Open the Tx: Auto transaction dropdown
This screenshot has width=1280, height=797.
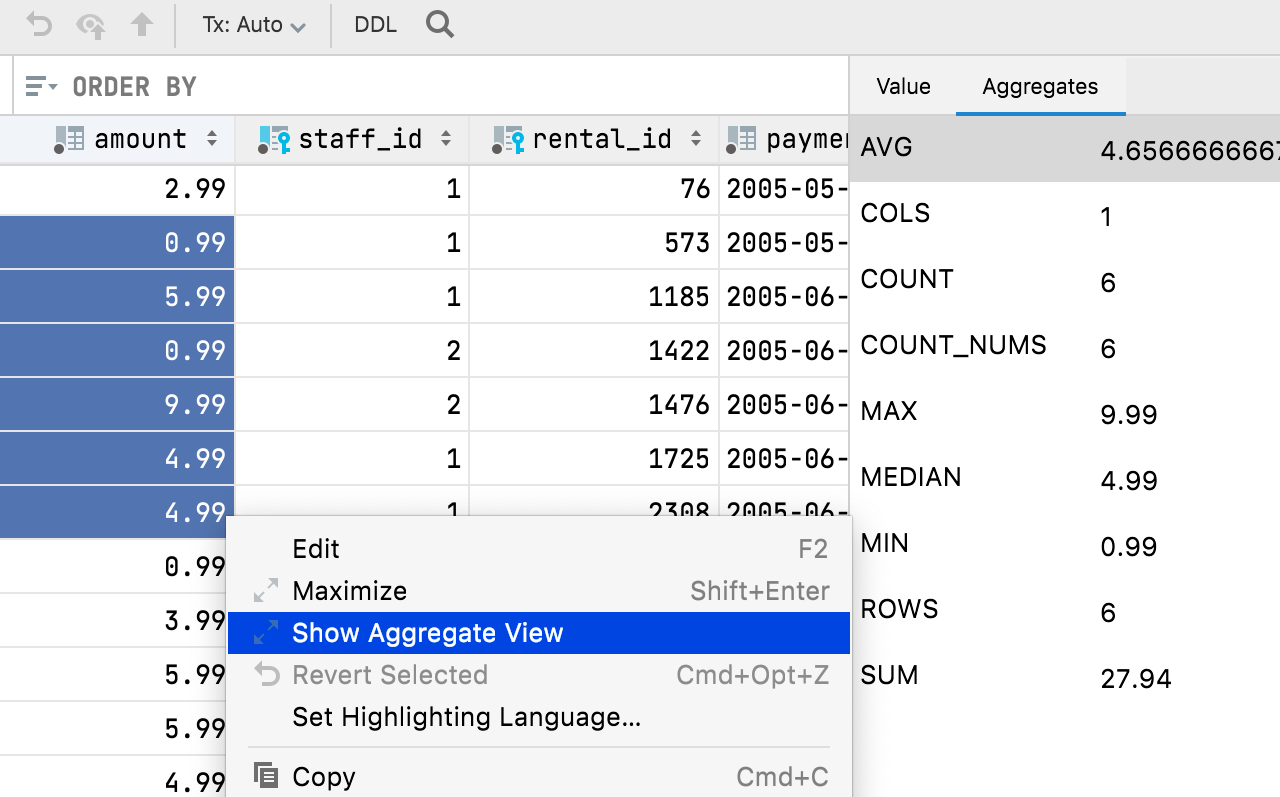(254, 25)
